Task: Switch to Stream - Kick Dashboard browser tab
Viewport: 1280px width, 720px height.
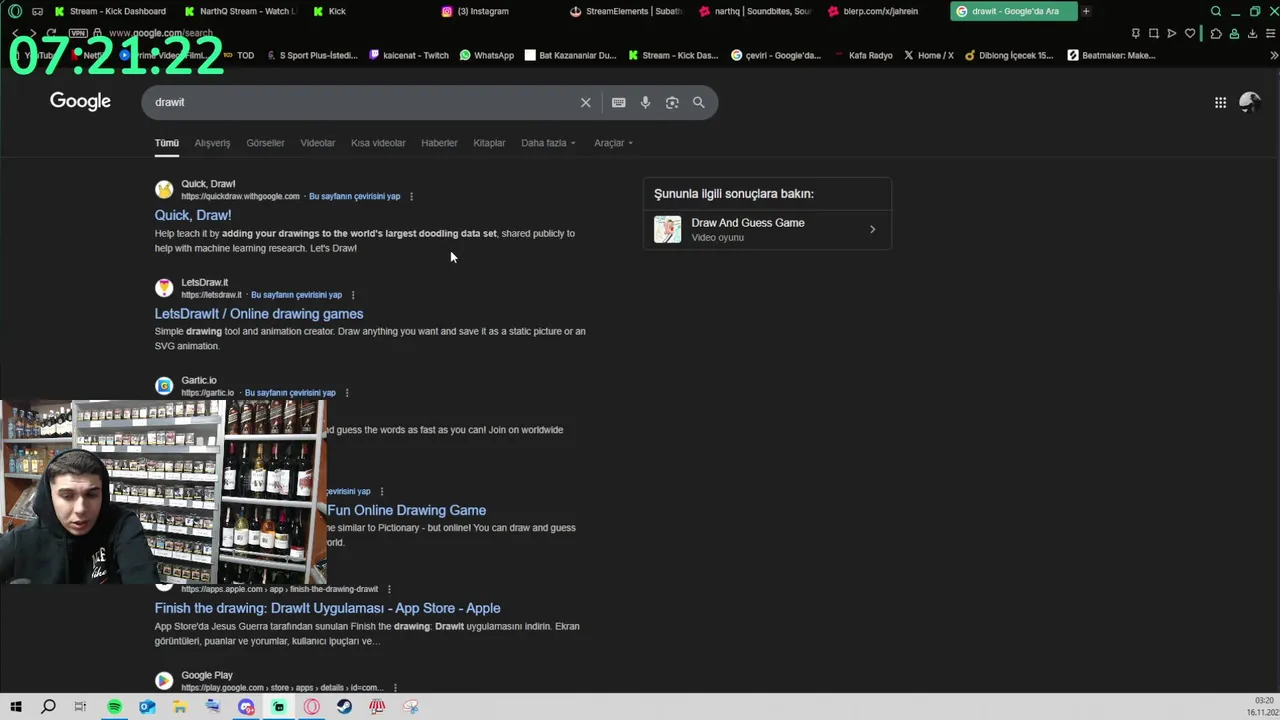Action: pos(112,11)
